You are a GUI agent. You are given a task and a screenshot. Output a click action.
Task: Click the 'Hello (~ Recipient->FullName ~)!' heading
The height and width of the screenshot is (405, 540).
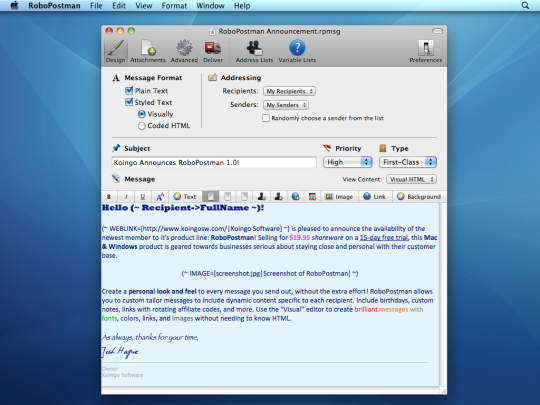(x=183, y=208)
